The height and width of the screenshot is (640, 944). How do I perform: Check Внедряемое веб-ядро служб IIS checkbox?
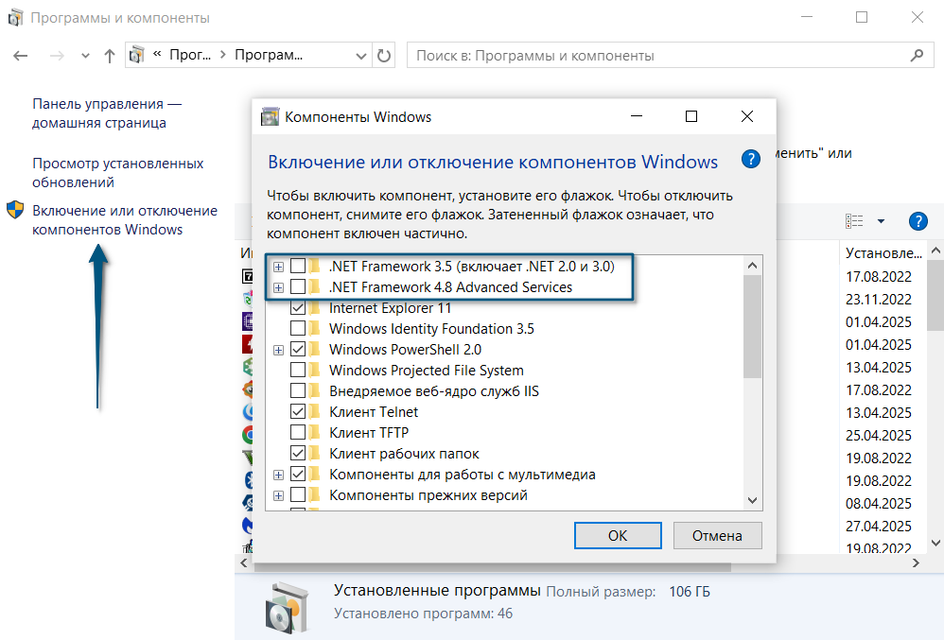tap(297, 391)
